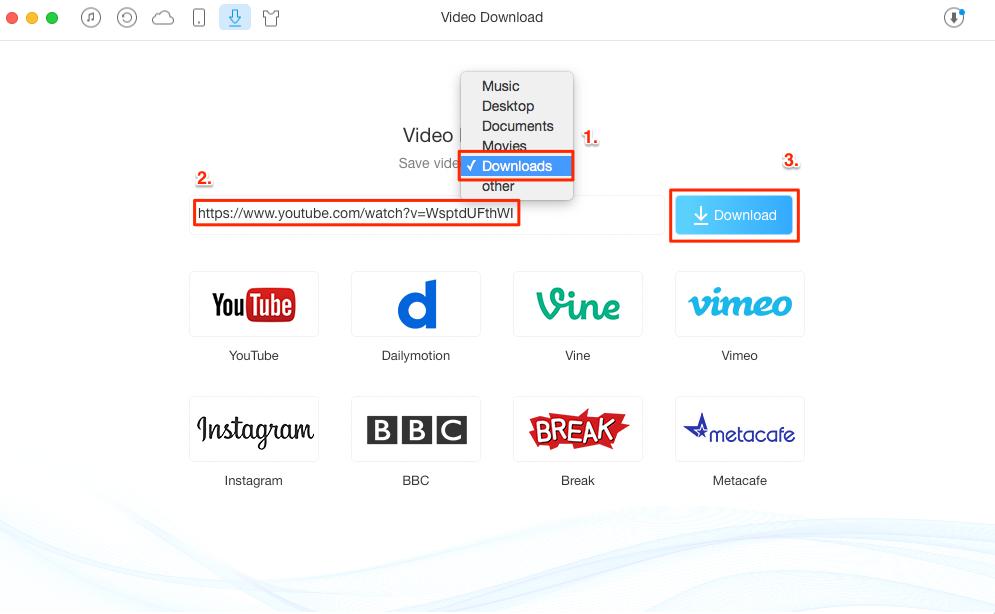995x614 pixels.
Task: Click the Instagram text label
Action: point(253,481)
